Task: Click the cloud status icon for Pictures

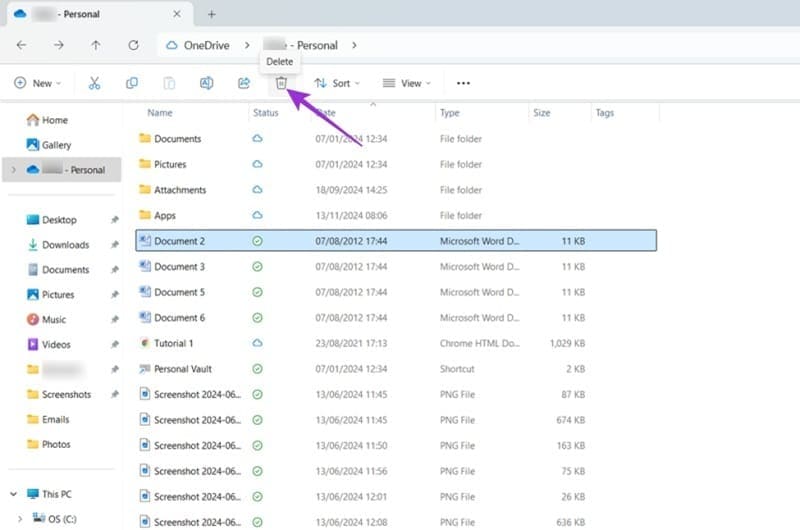Action: point(258,164)
